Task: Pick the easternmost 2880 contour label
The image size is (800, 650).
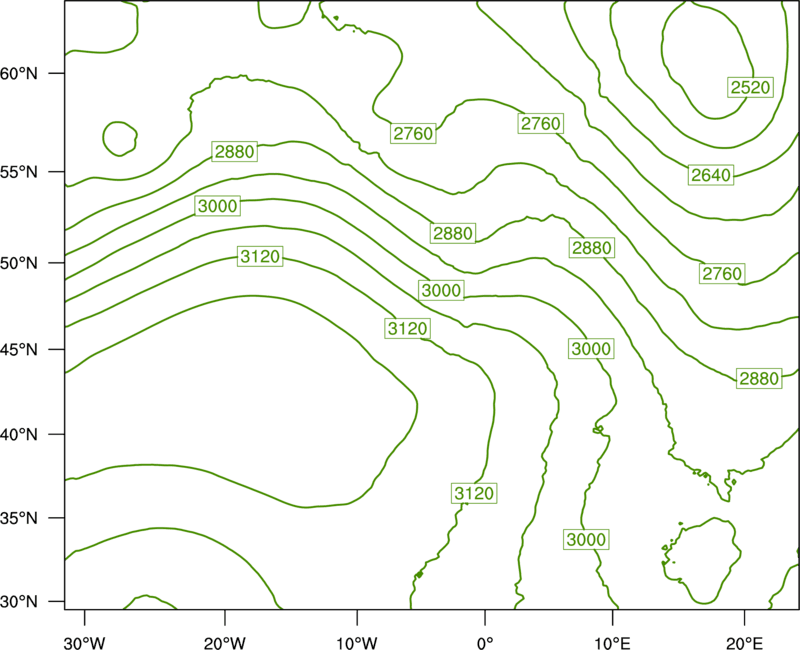Action: point(759,379)
